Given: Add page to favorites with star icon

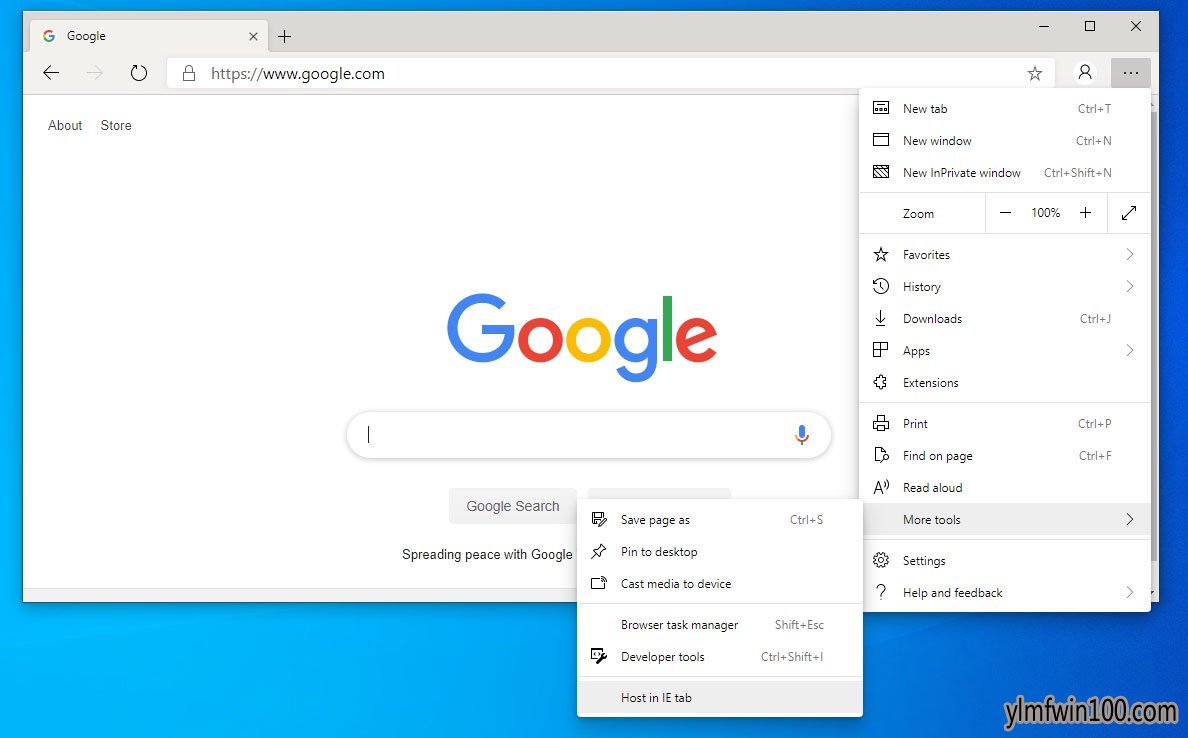Looking at the screenshot, I should 1034,73.
